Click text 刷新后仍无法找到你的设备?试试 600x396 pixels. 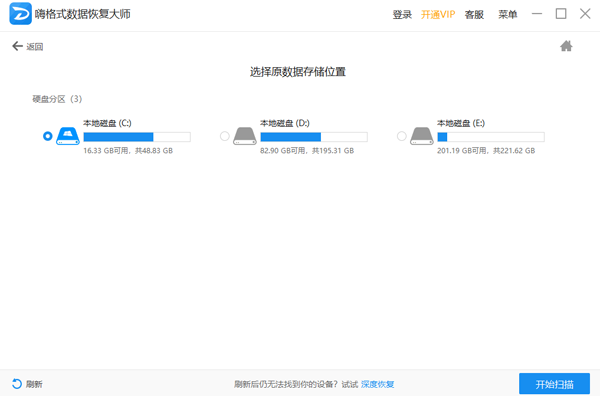coord(296,384)
